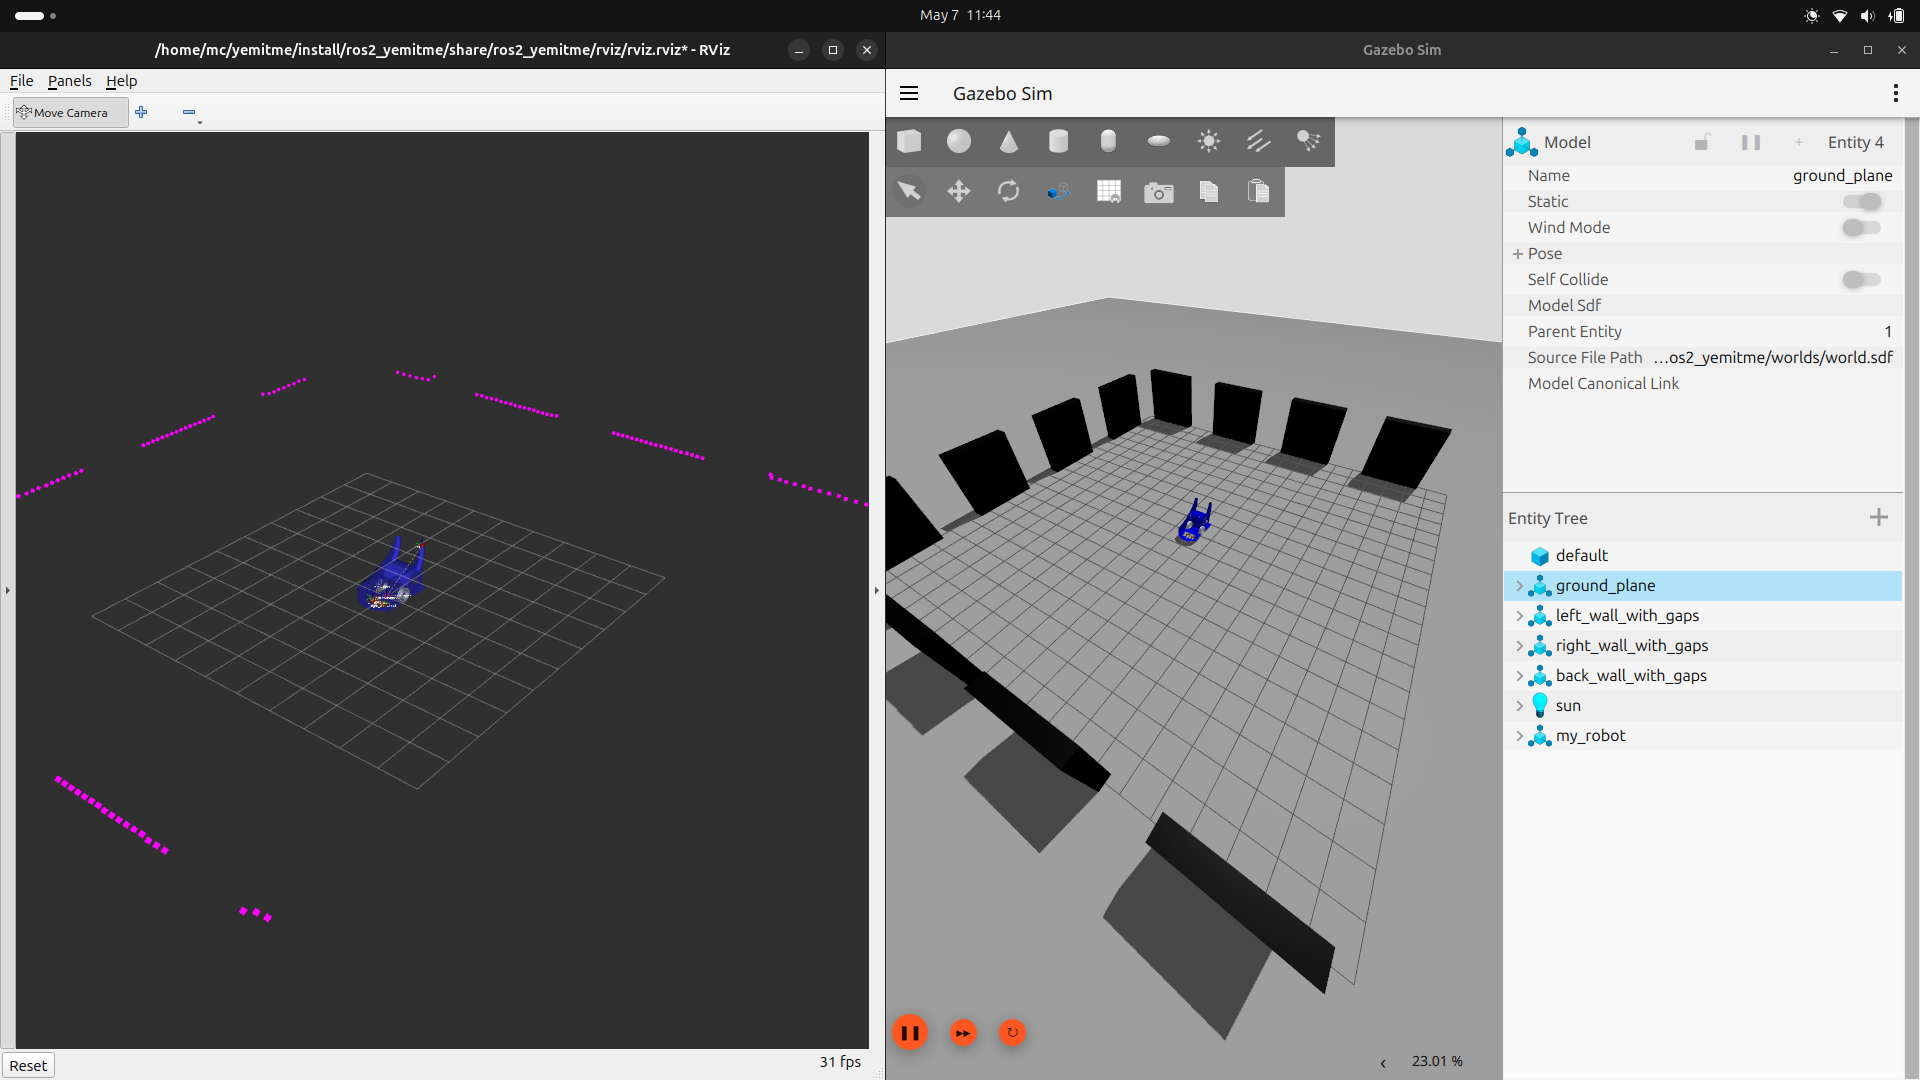Screen dimensions: 1920x1080
Task: Enable Wind Mode switch
Action: (x=1861, y=228)
